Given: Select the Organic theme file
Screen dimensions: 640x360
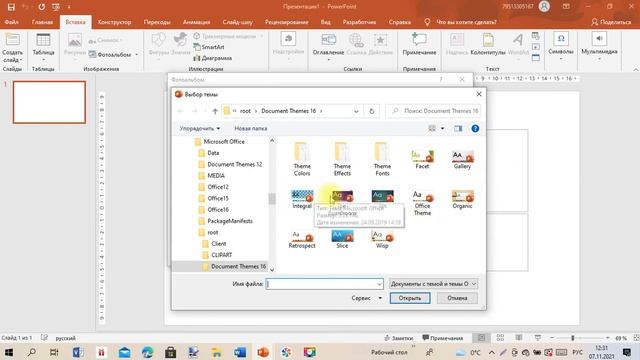Looking at the screenshot, I should point(462,200).
